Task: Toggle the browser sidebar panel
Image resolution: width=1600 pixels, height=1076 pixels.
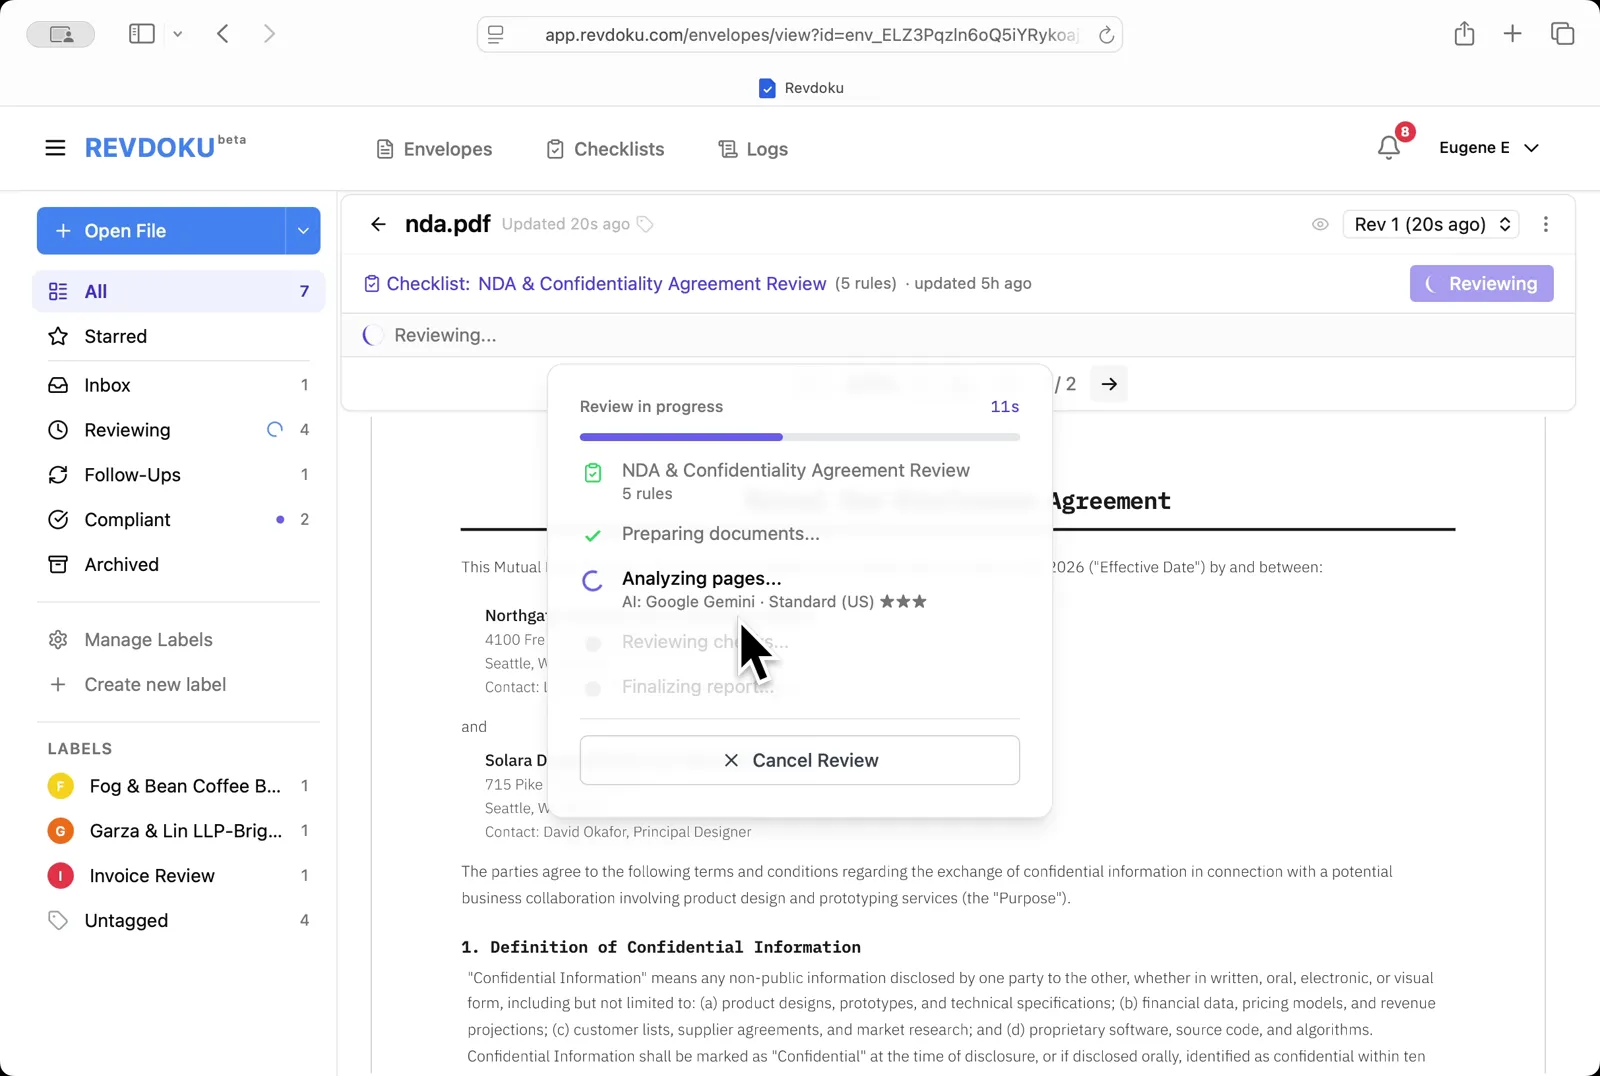Action: coord(141,33)
